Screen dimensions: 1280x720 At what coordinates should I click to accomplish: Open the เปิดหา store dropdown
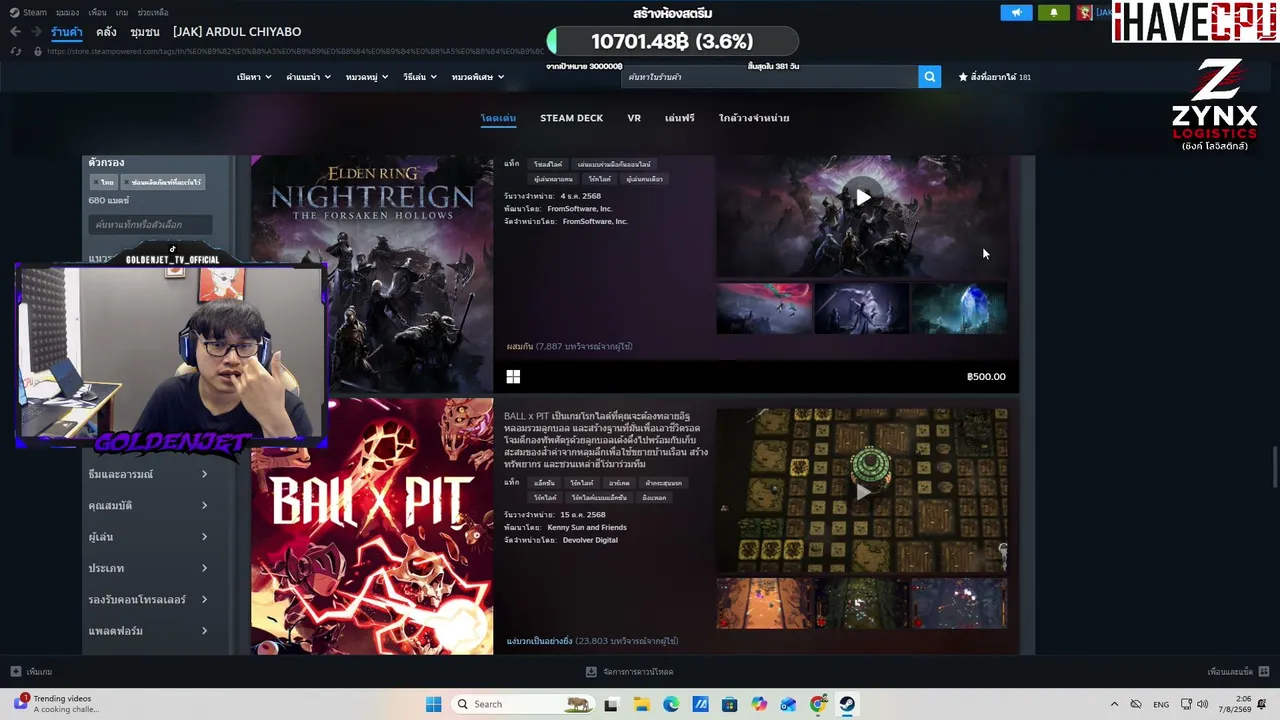click(x=254, y=77)
